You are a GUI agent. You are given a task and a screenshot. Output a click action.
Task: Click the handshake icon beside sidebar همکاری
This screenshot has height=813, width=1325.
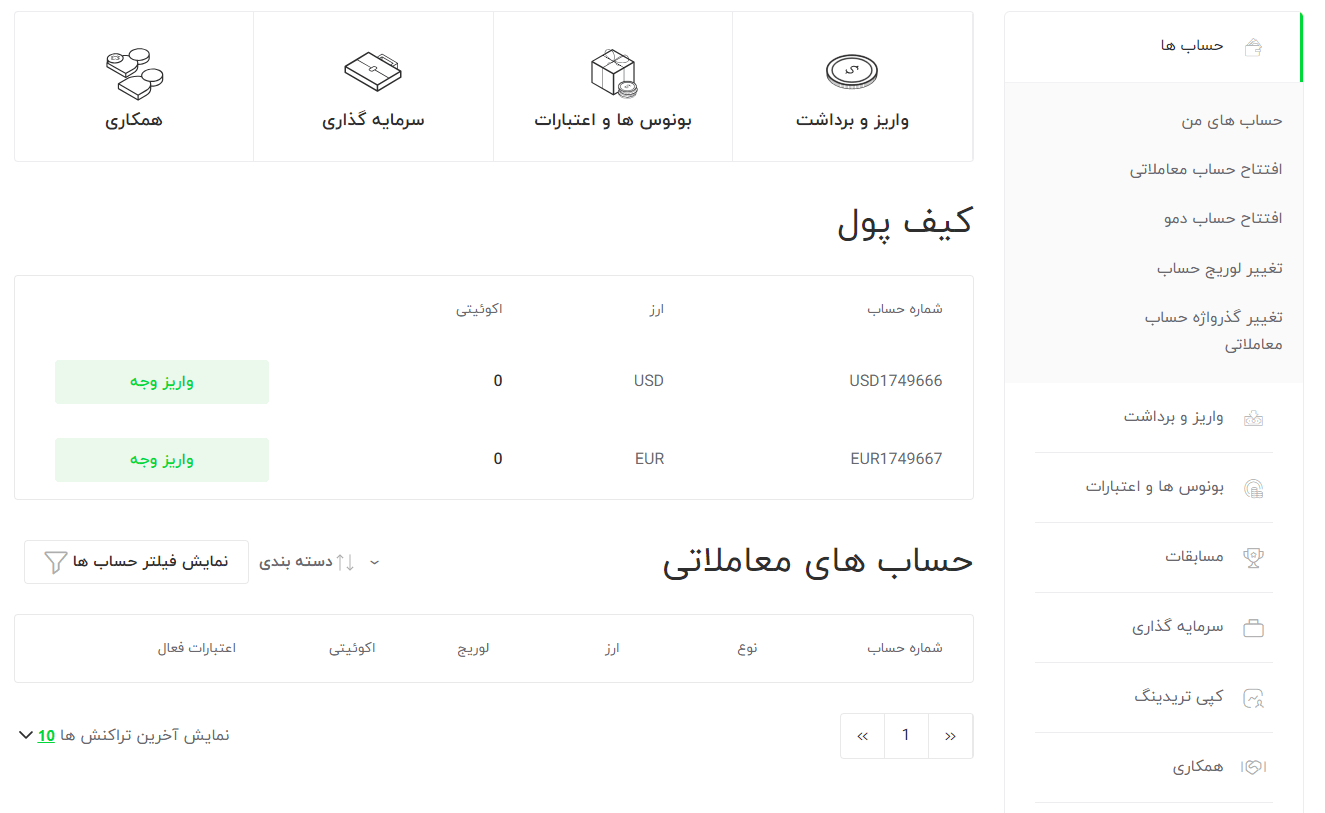(1253, 767)
